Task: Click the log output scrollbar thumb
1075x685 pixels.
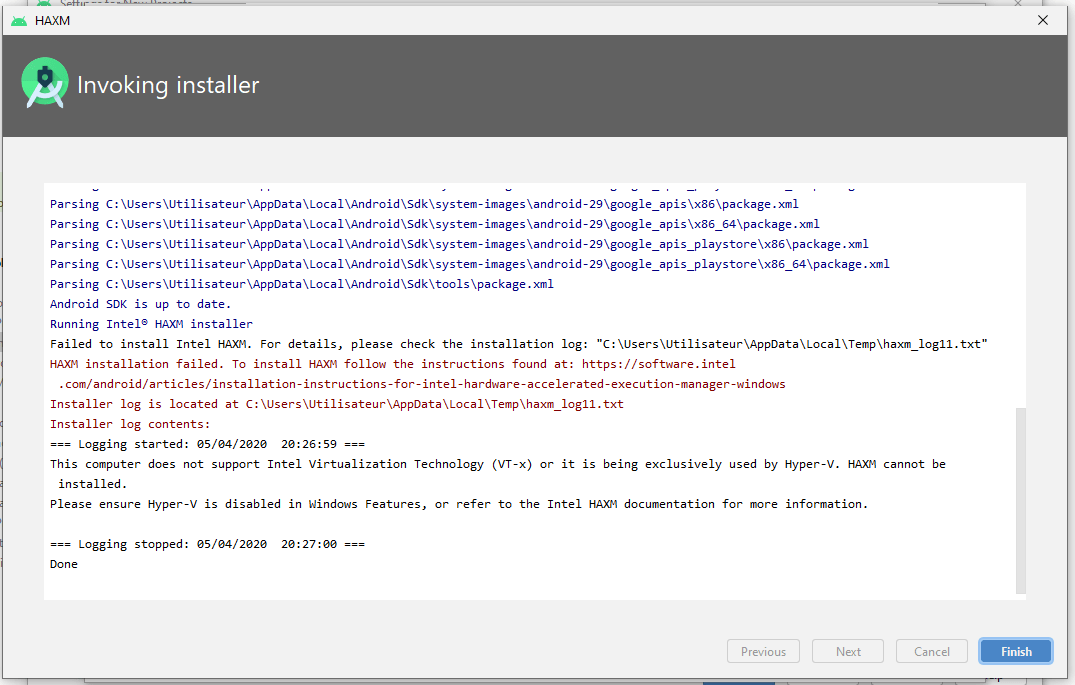Action: click(1020, 498)
